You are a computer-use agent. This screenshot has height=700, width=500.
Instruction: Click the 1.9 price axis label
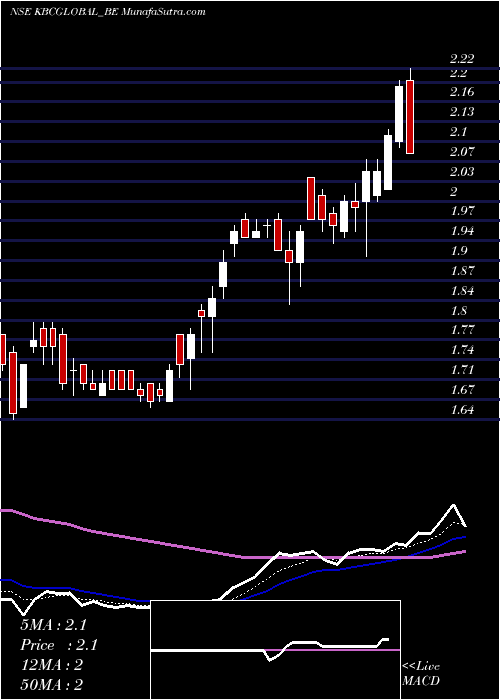pos(458,250)
